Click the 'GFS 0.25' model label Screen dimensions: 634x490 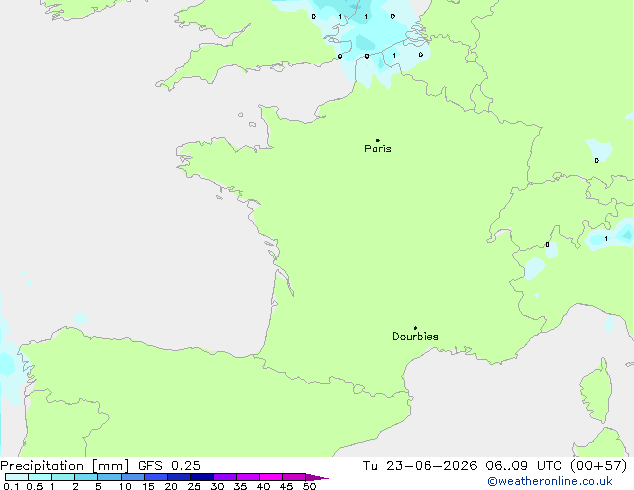[169, 466]
